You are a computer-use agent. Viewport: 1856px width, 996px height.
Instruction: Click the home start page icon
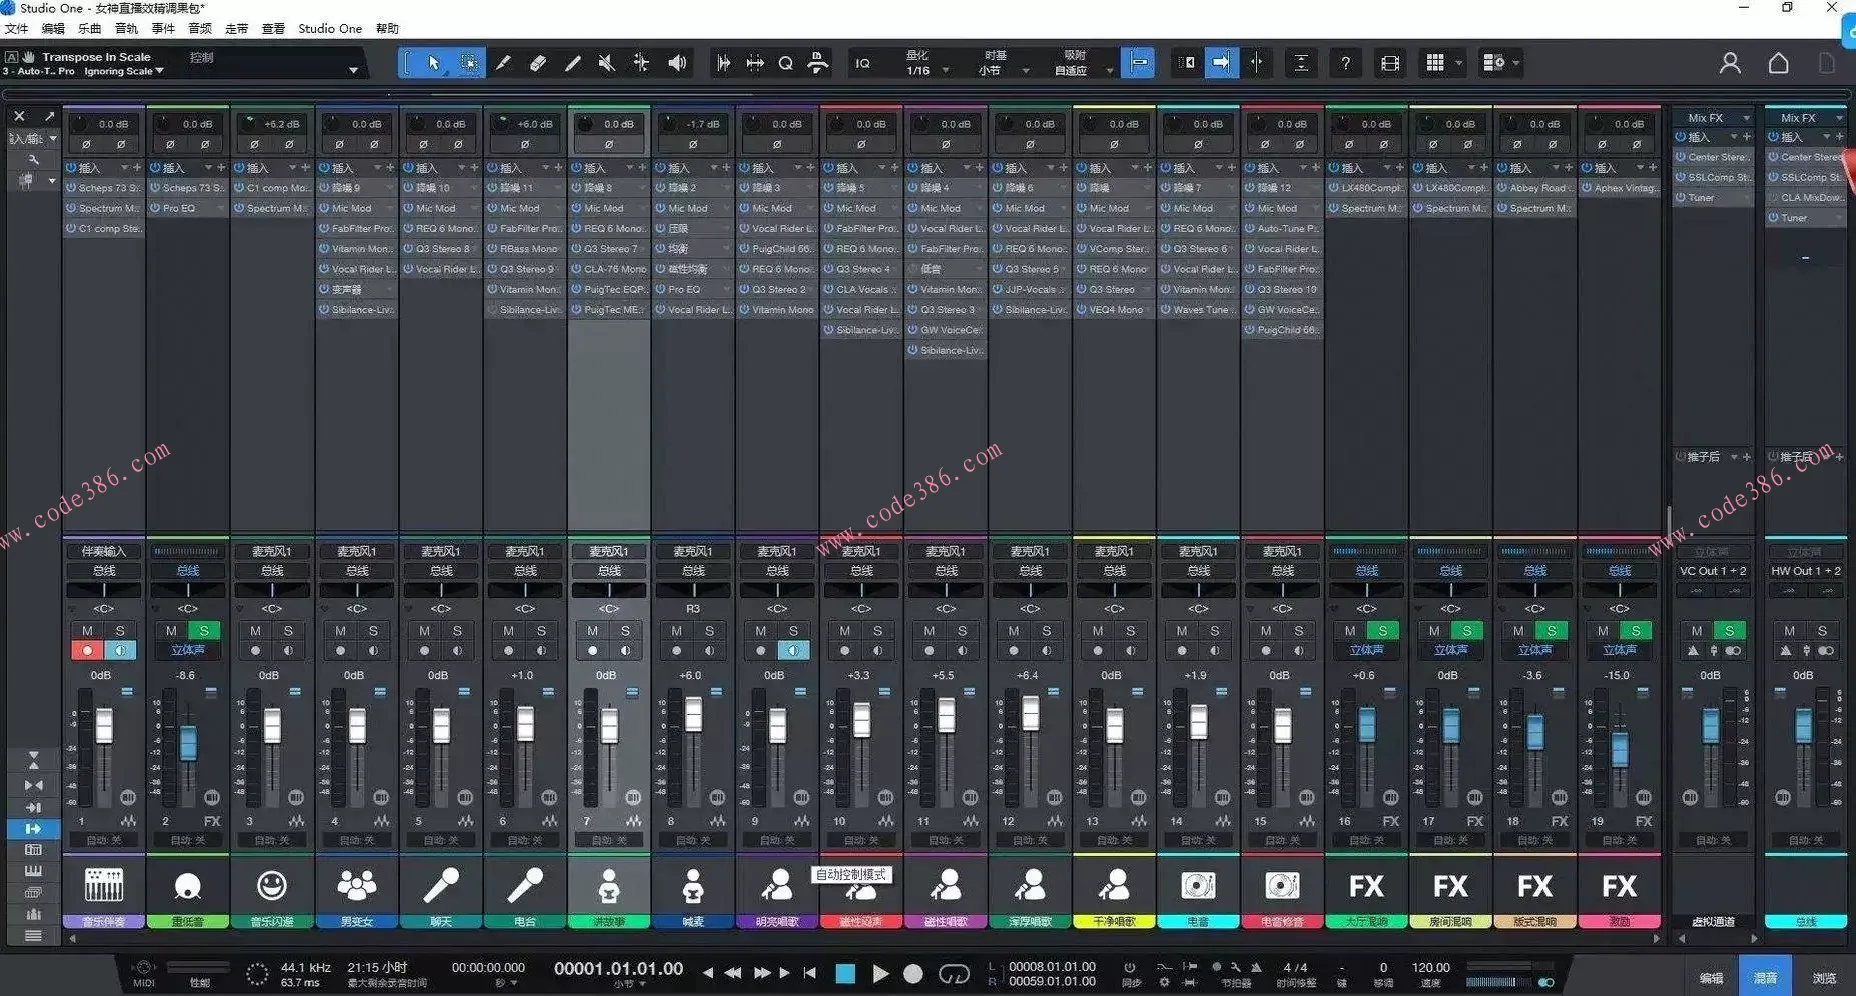point(1778,63)
